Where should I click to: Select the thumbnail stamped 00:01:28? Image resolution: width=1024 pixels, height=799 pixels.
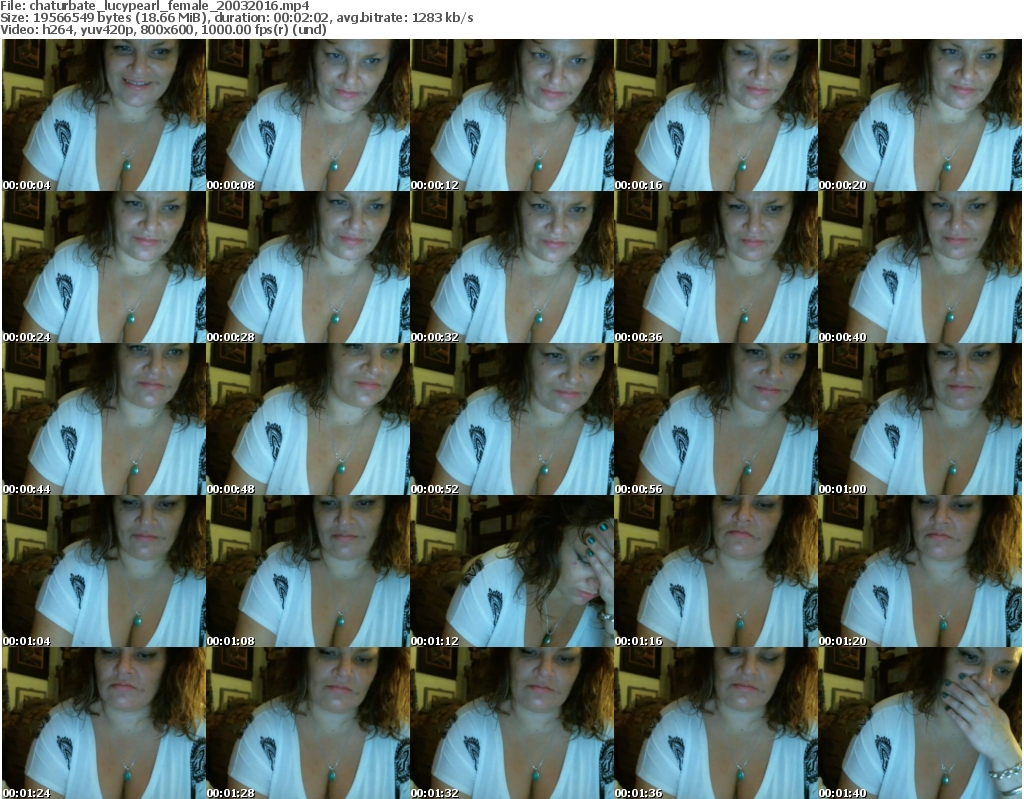[308, 723]
